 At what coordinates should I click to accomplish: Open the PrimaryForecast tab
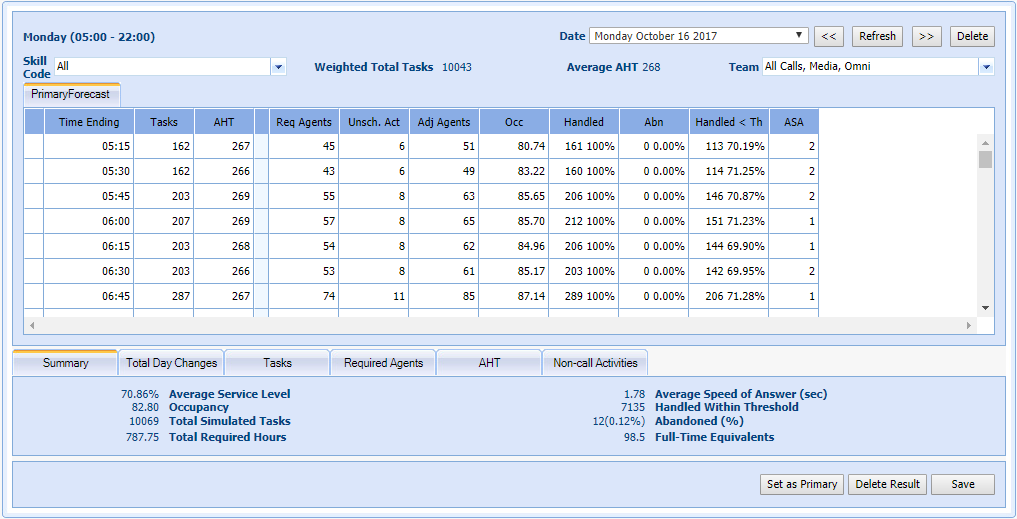[x=70, y=94]
